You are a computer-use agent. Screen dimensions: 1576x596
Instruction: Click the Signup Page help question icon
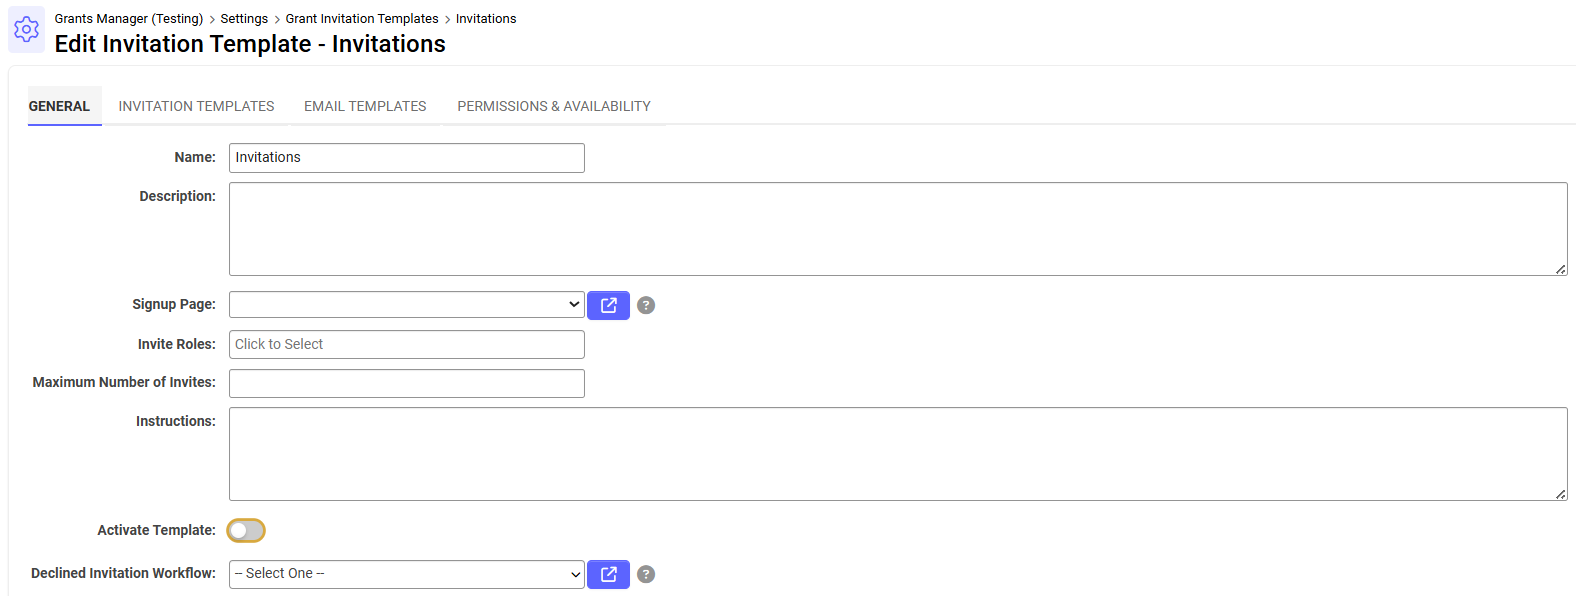646,305
